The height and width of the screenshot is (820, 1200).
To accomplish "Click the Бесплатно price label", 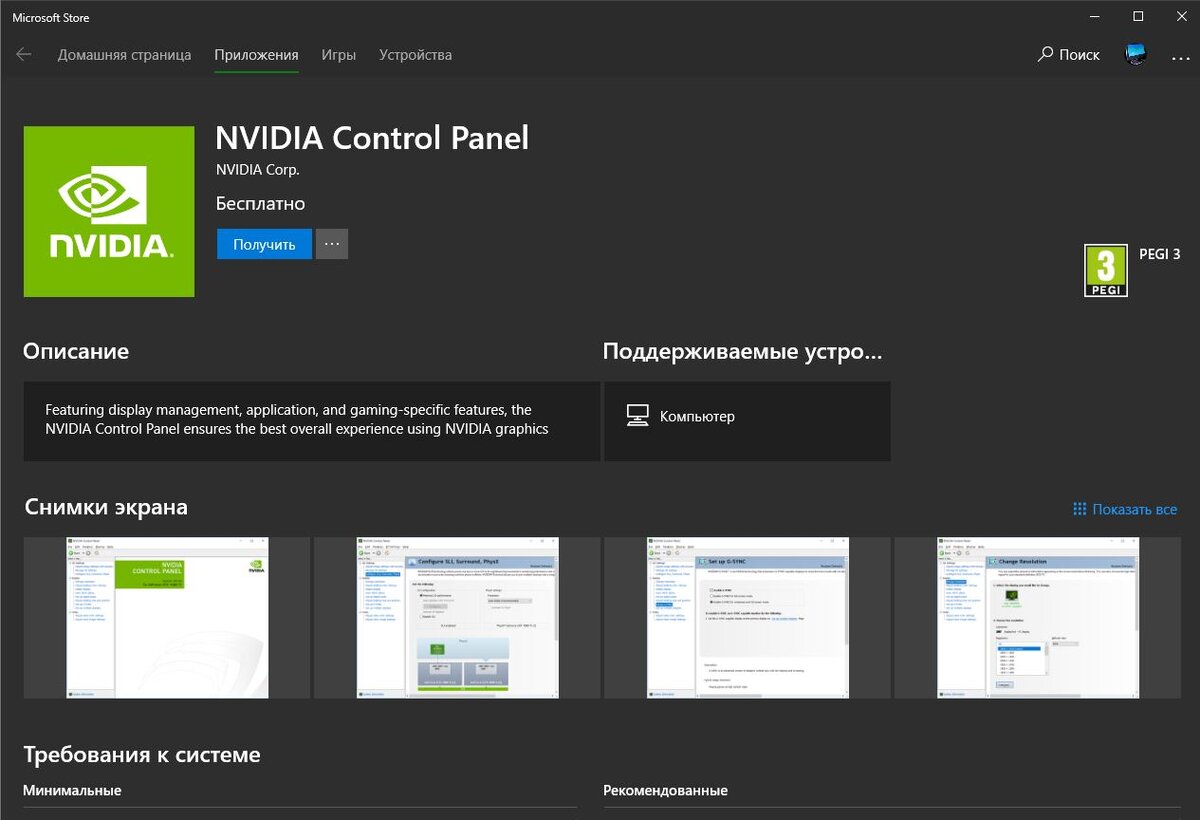I will pyautogui.click(x=261, y=204).
